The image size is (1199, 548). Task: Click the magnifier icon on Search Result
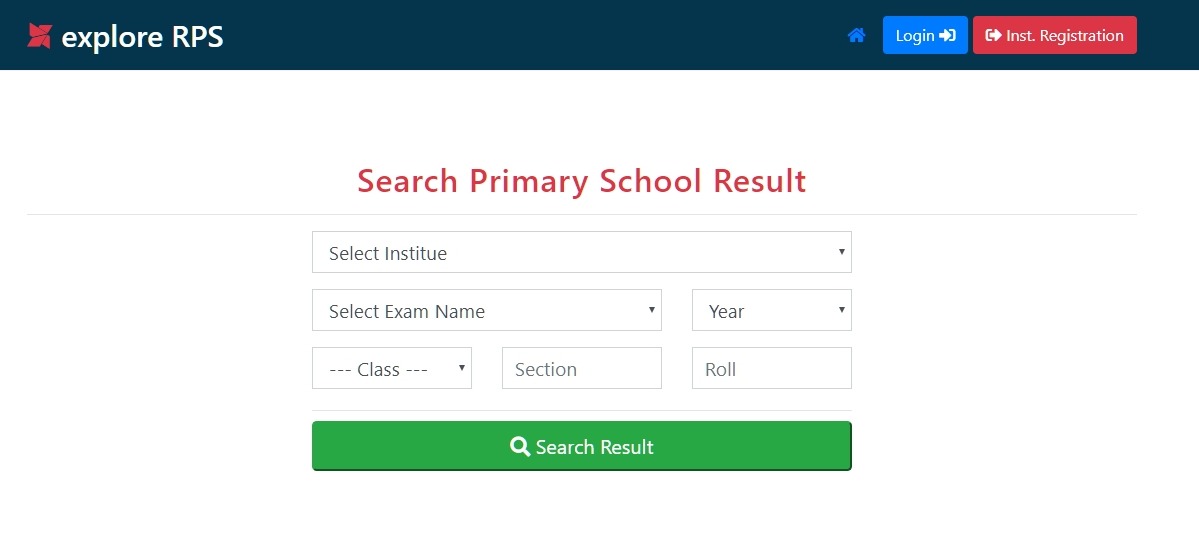point(520,446)
